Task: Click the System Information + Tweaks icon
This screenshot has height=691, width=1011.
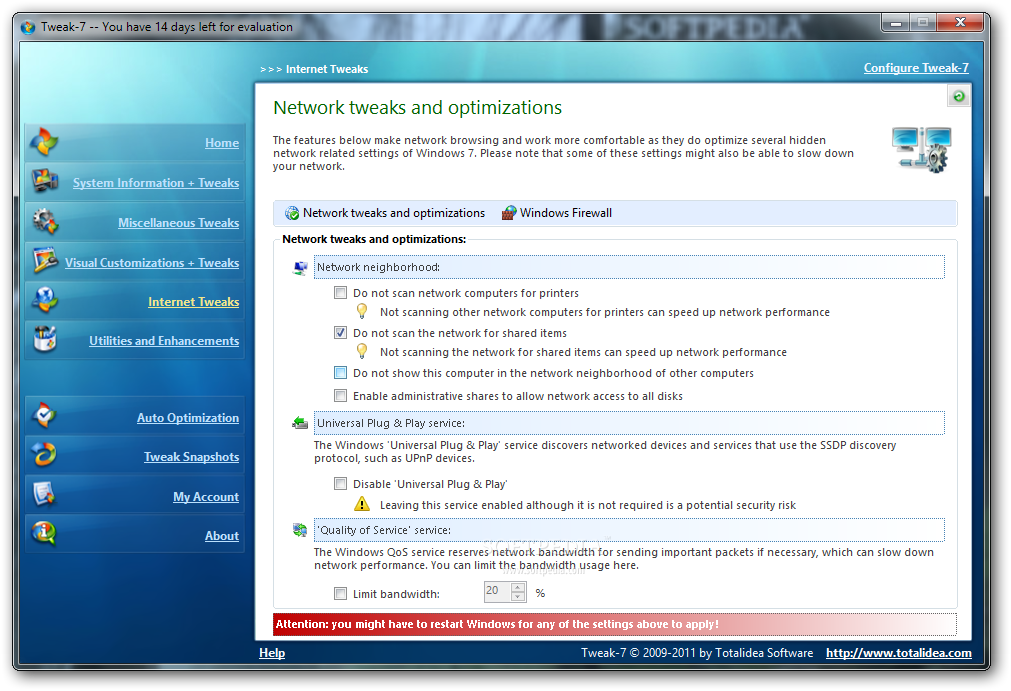Action: tap(44, 181)
